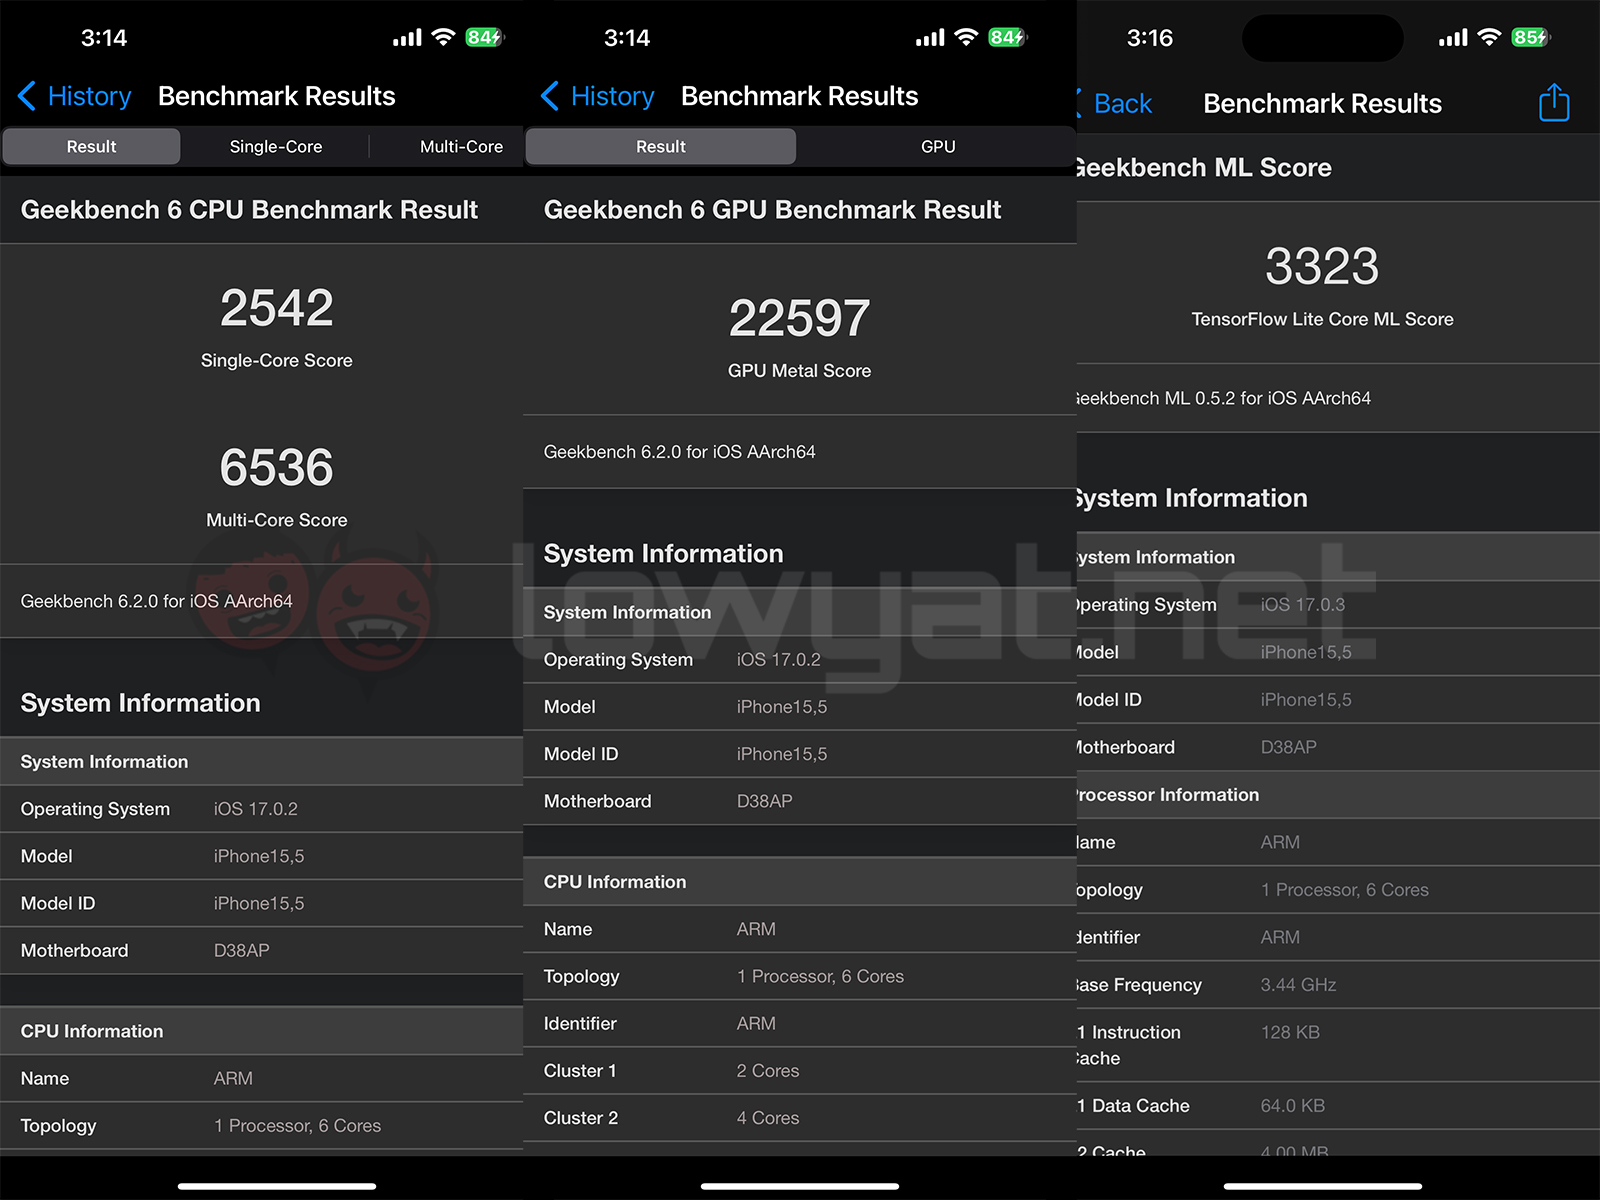Image resolution: width=1600 pixels, height=1200 pixels.
Task: Tap History back chevron in CPU screen
Action: (27, 96)
